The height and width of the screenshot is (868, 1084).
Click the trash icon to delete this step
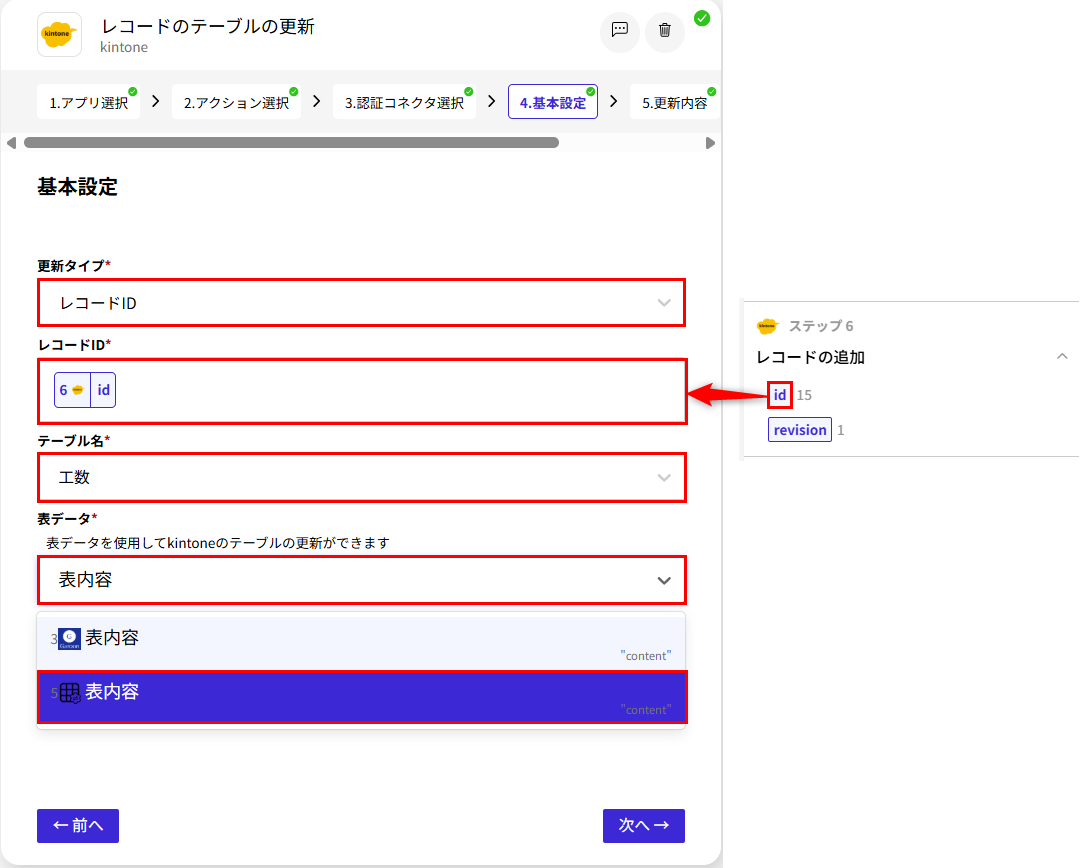[x=664, y=32]
